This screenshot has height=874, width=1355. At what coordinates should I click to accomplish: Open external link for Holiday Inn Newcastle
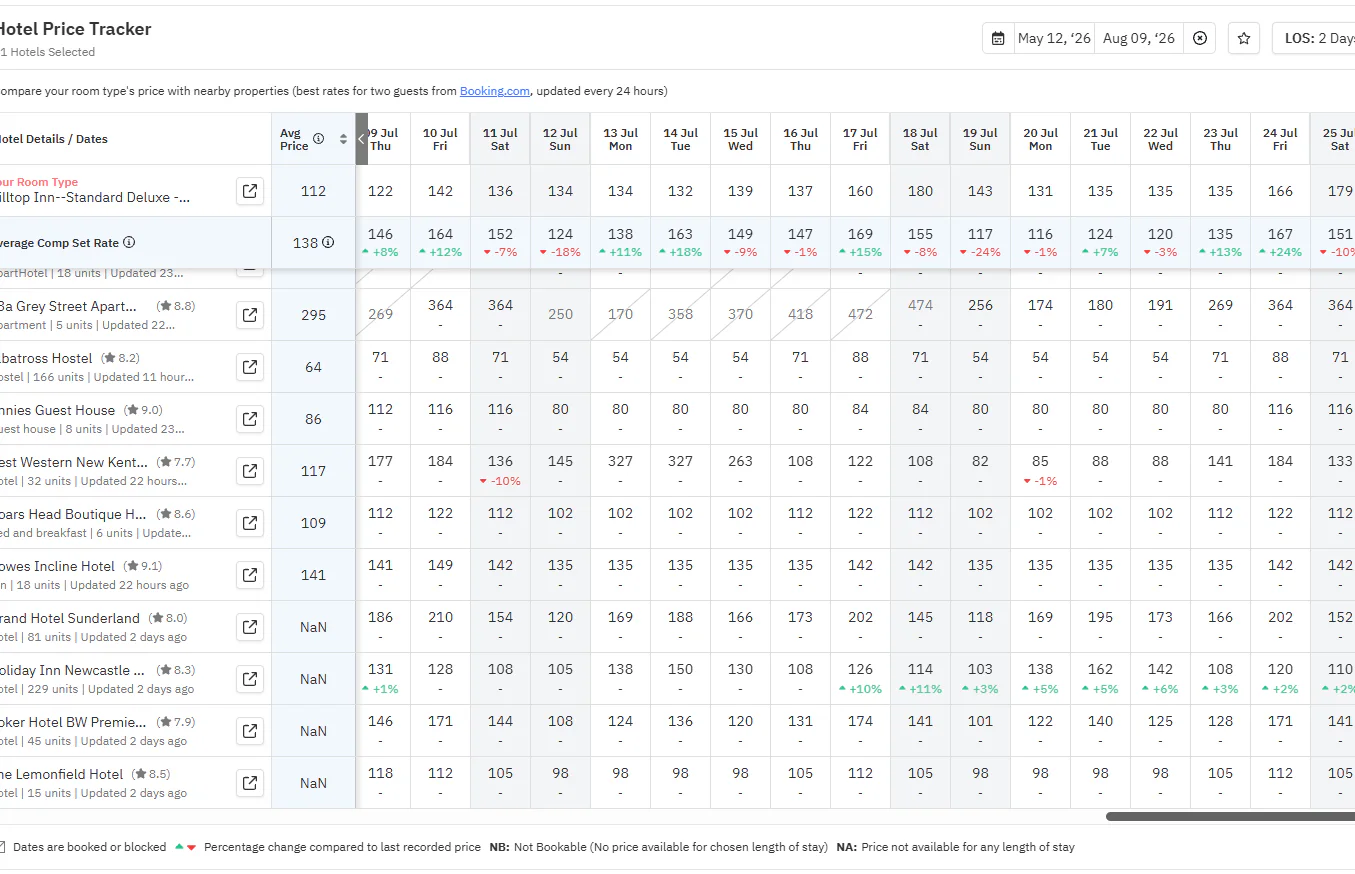click(250, 679)
